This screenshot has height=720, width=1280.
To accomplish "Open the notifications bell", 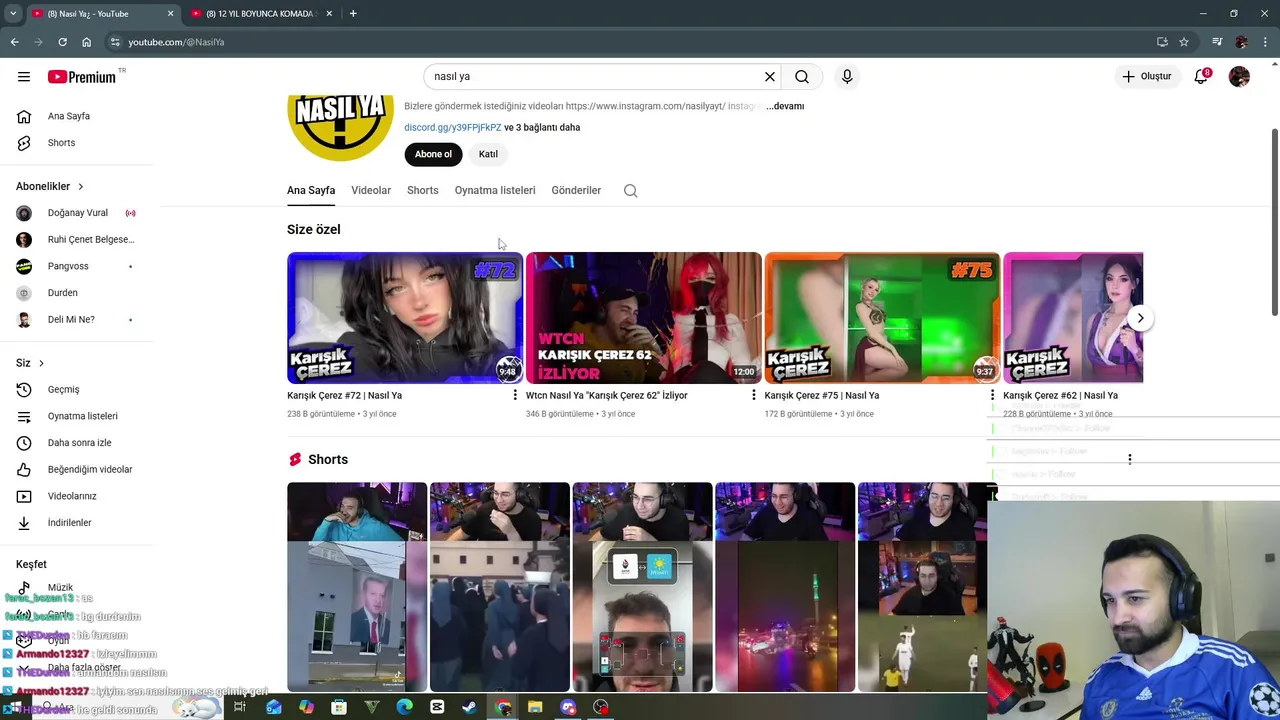I will coord(1201,77).
